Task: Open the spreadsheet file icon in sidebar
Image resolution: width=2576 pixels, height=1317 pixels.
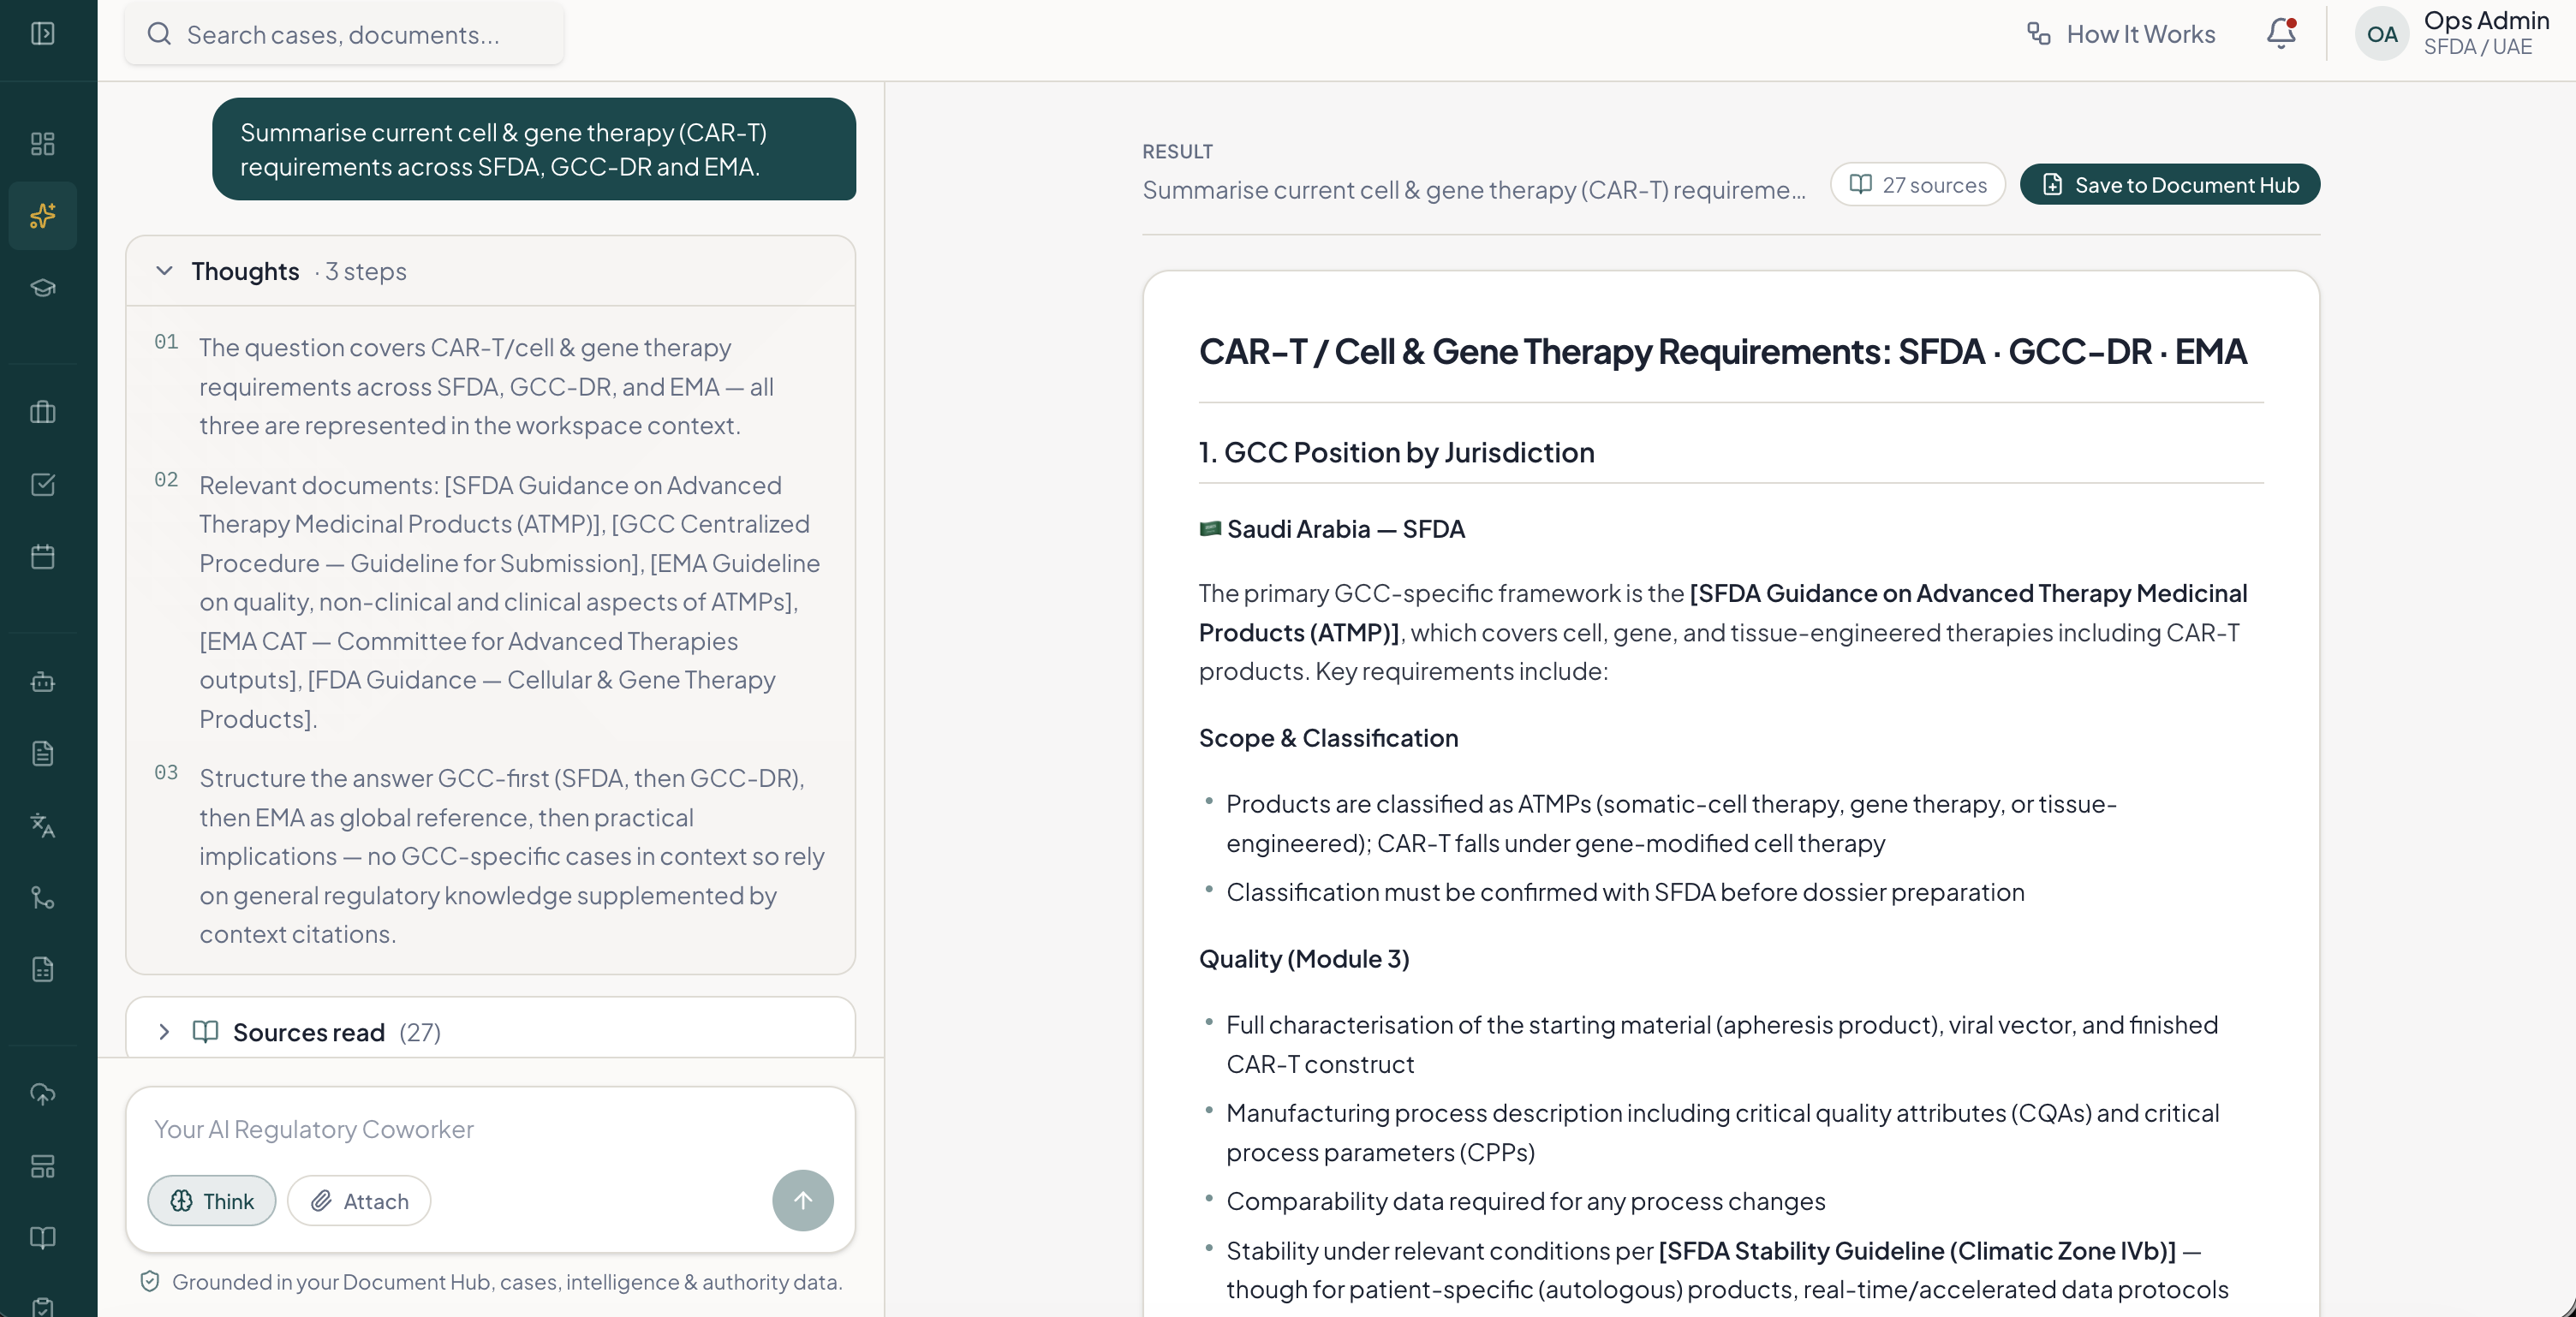Action: 43,969
